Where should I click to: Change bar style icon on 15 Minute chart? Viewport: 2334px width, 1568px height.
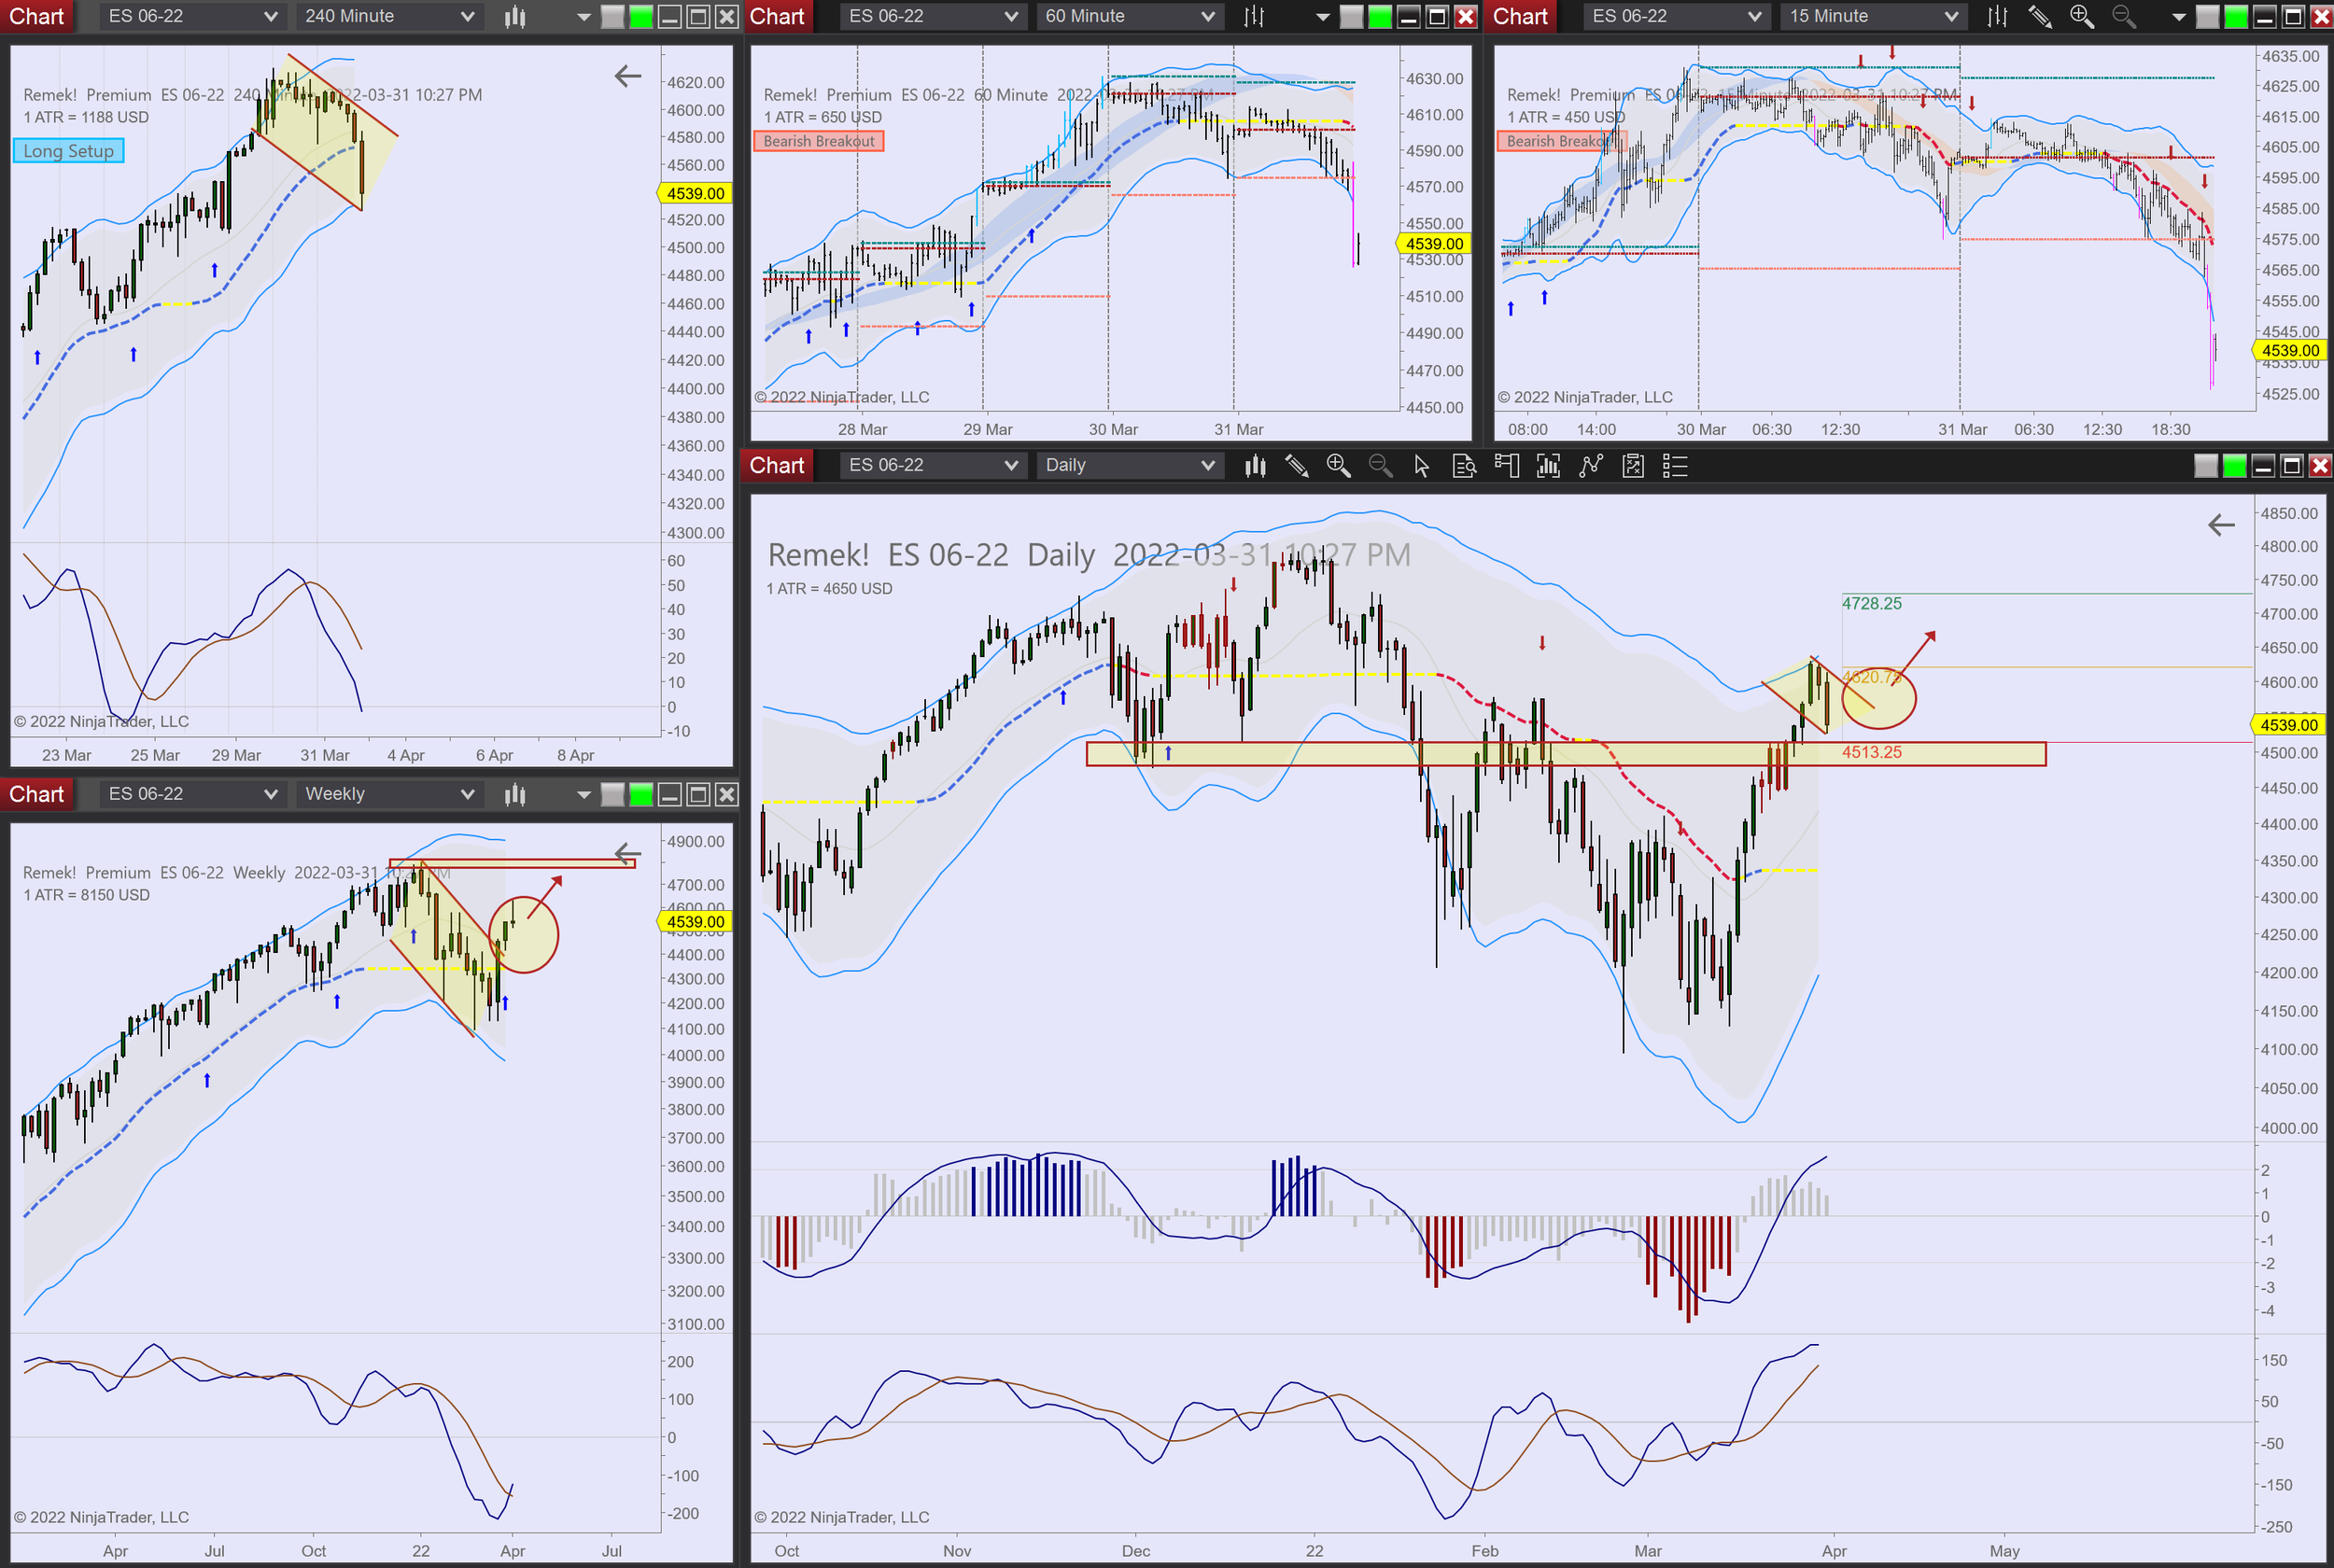1997,16
